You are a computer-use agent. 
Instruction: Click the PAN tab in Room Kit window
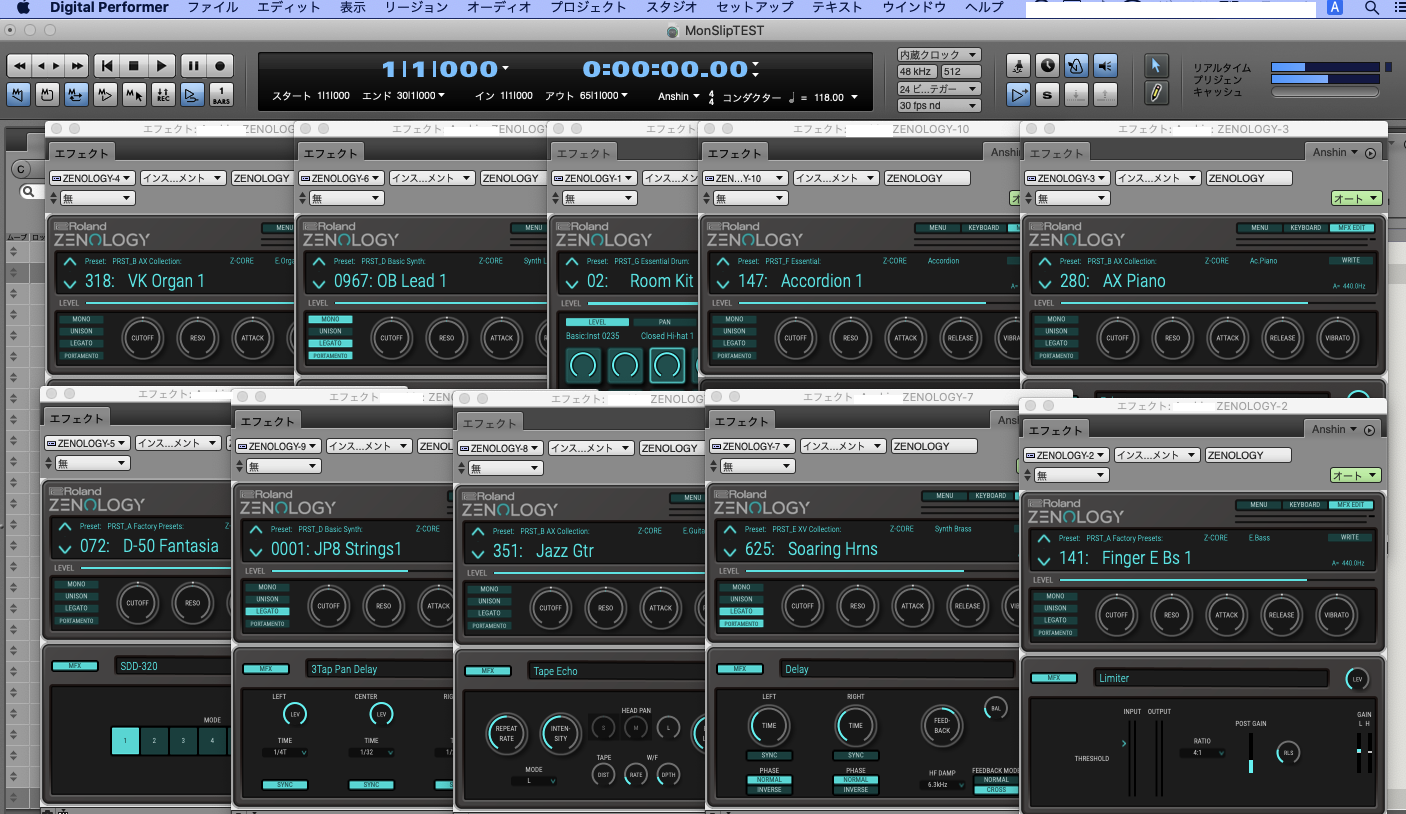[664, 322]
